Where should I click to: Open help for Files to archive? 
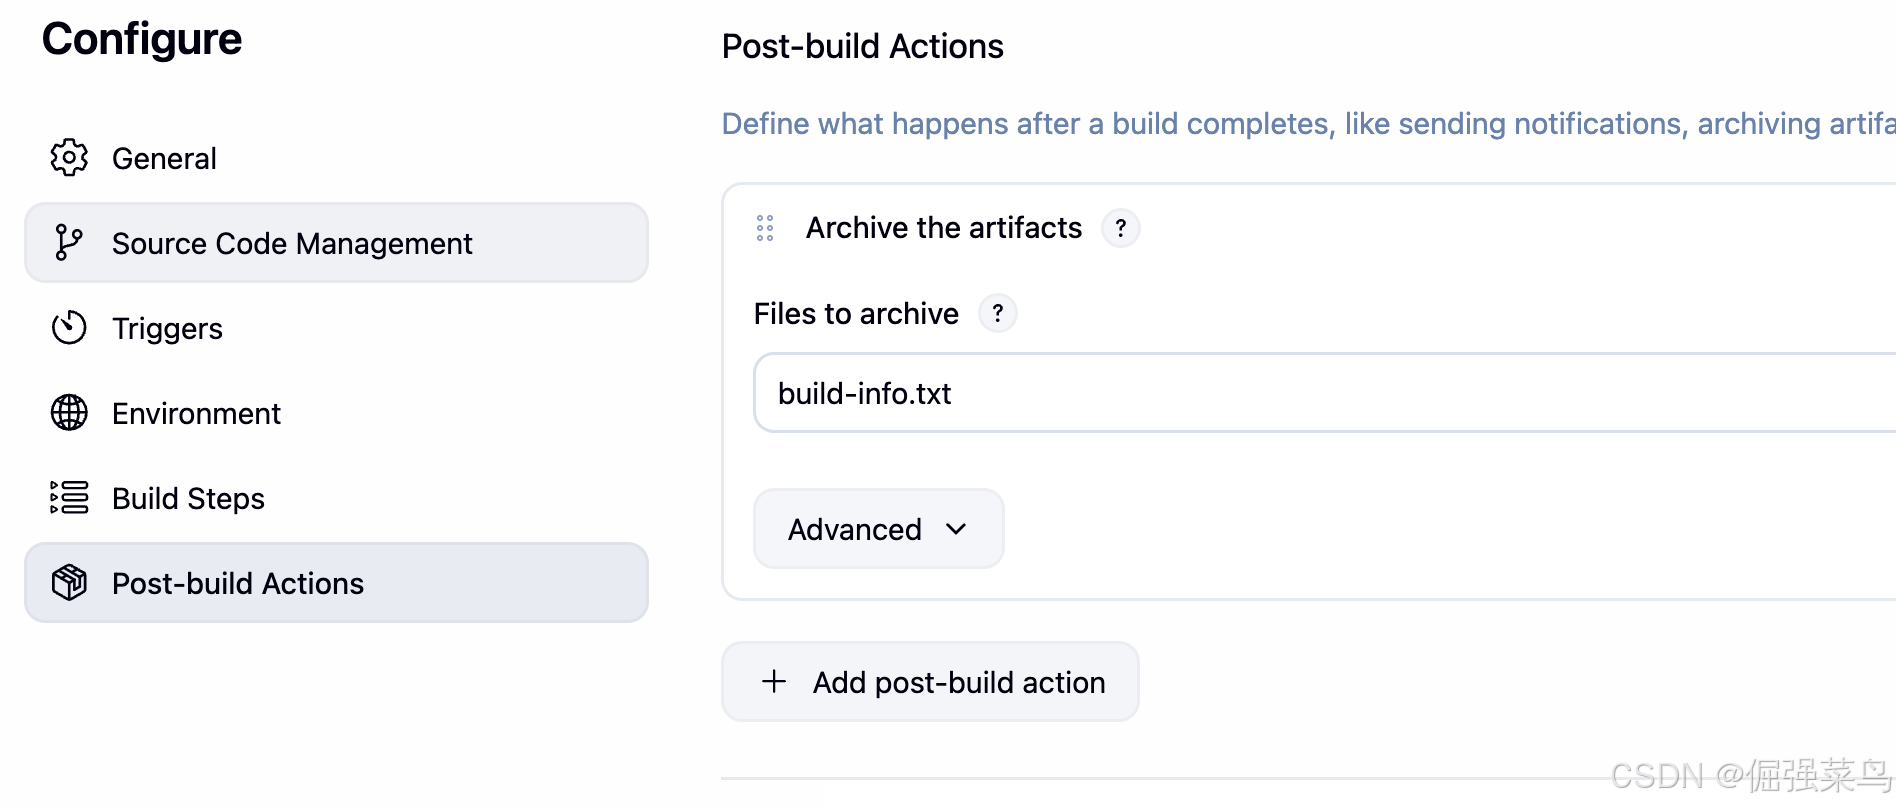click(x=997, y=314)
